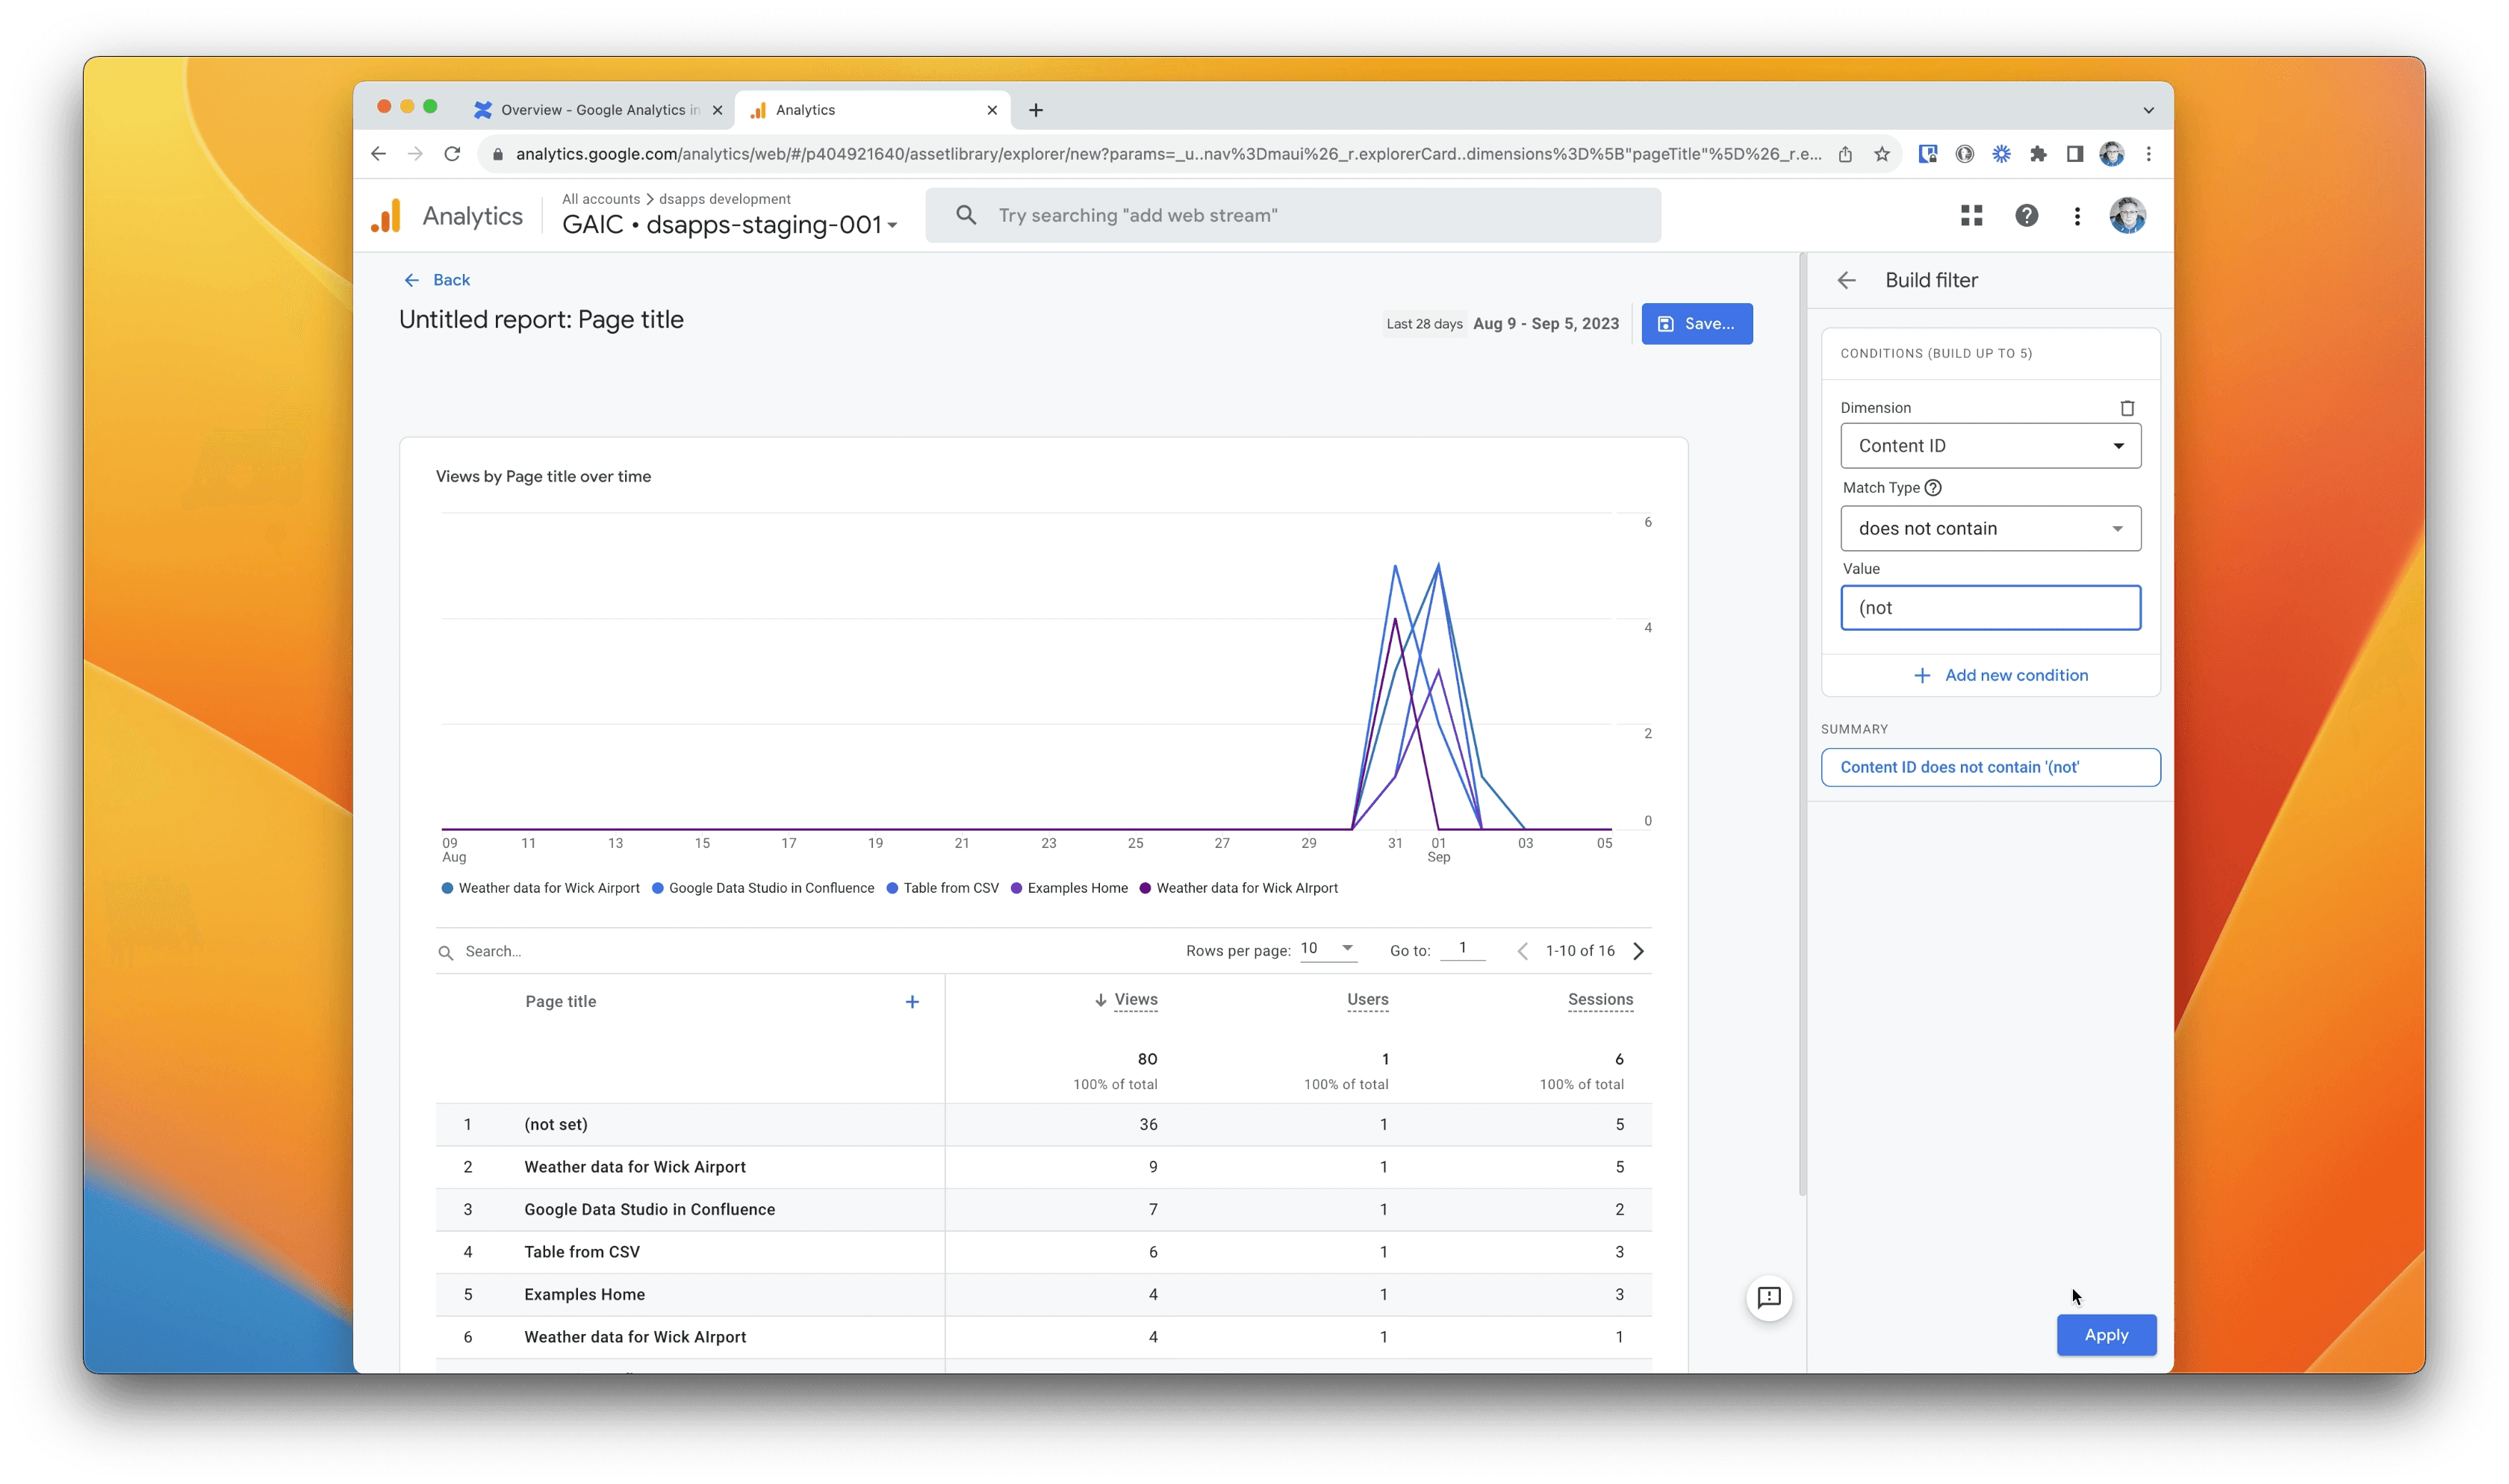Sort by Users column header
The height and width of the screenshot is (1484, 2509).
(1367, 1000)
